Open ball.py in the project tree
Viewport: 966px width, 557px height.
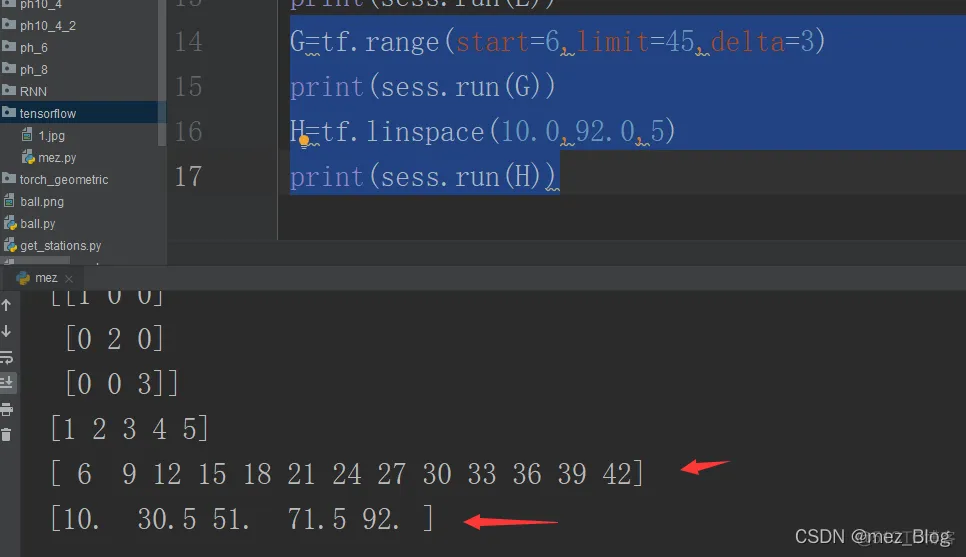[x=38, y=224]
